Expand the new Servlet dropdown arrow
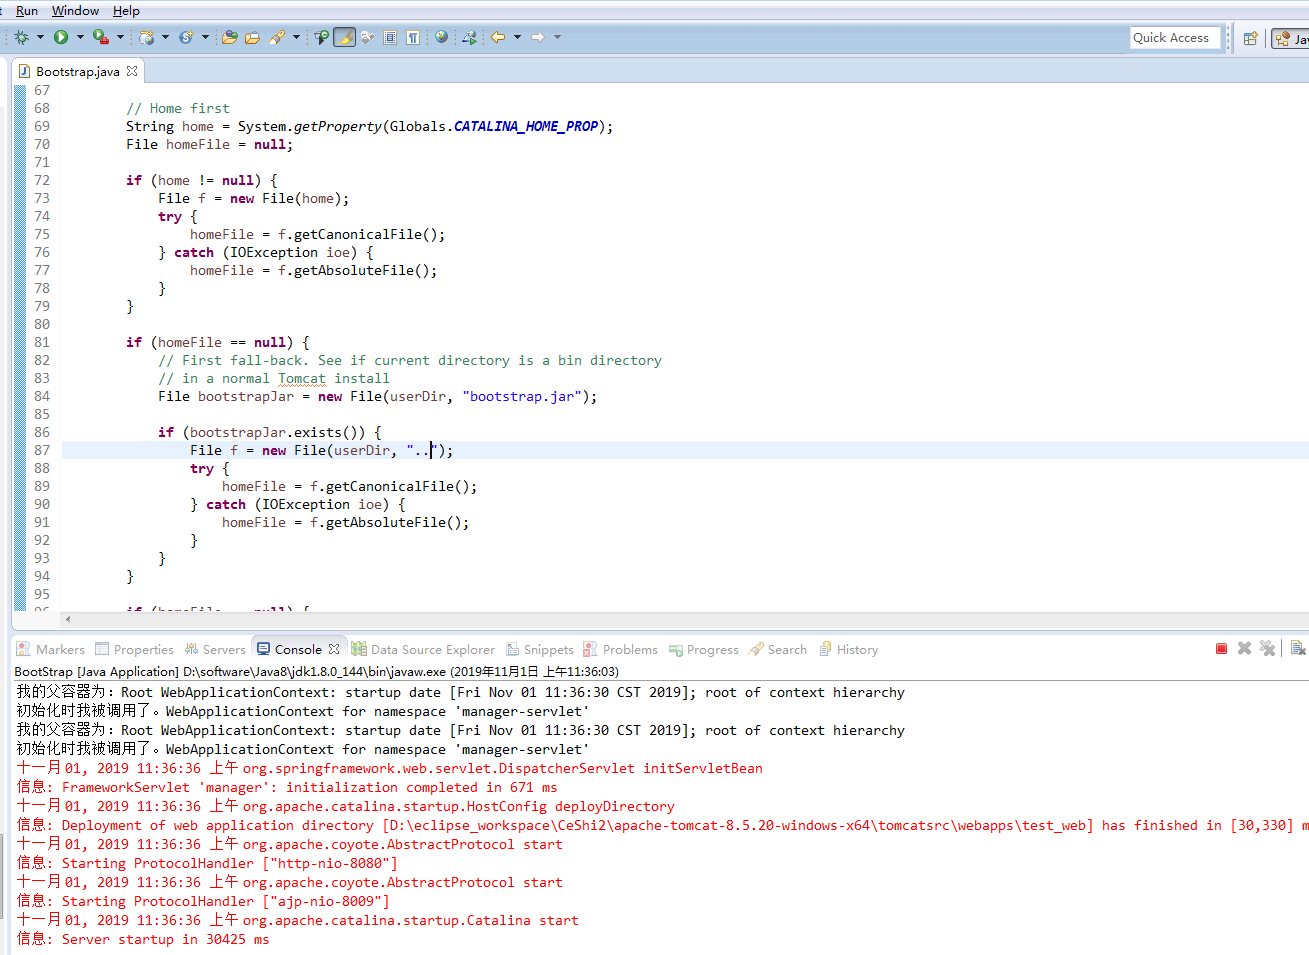This screenshot has width=1309, height=955. (x=205, y=37)
